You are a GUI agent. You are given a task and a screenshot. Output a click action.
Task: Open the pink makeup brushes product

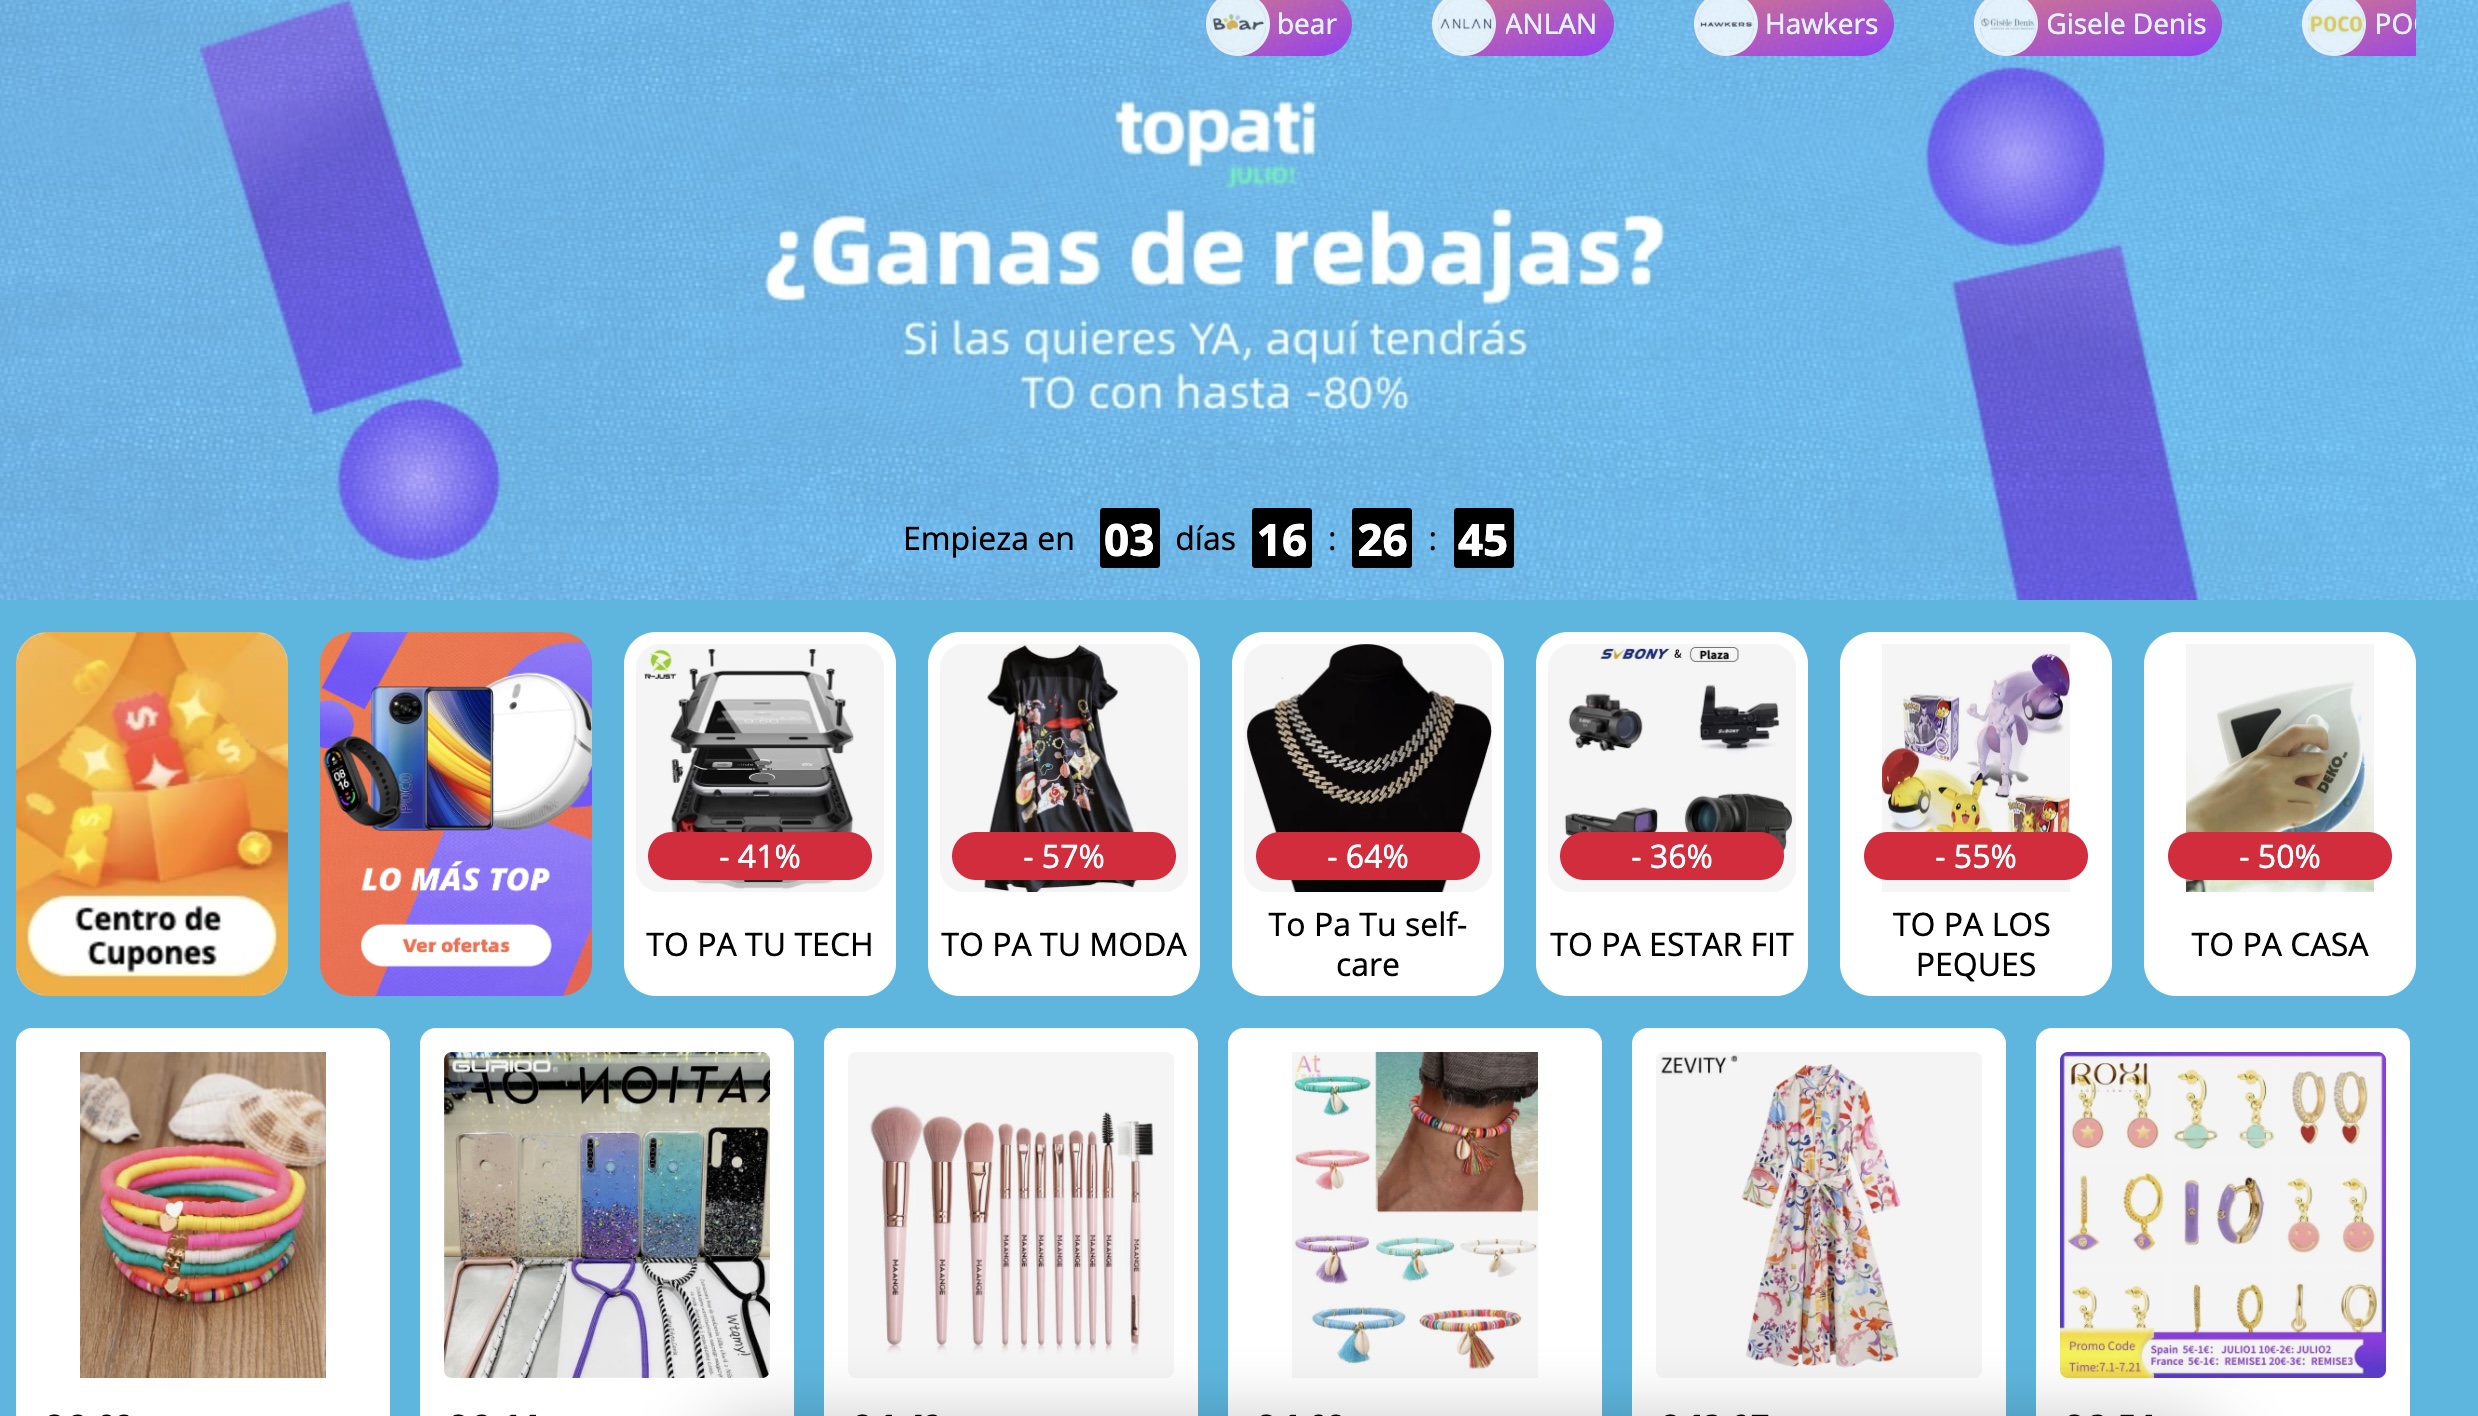[x=1011, y=1214]
